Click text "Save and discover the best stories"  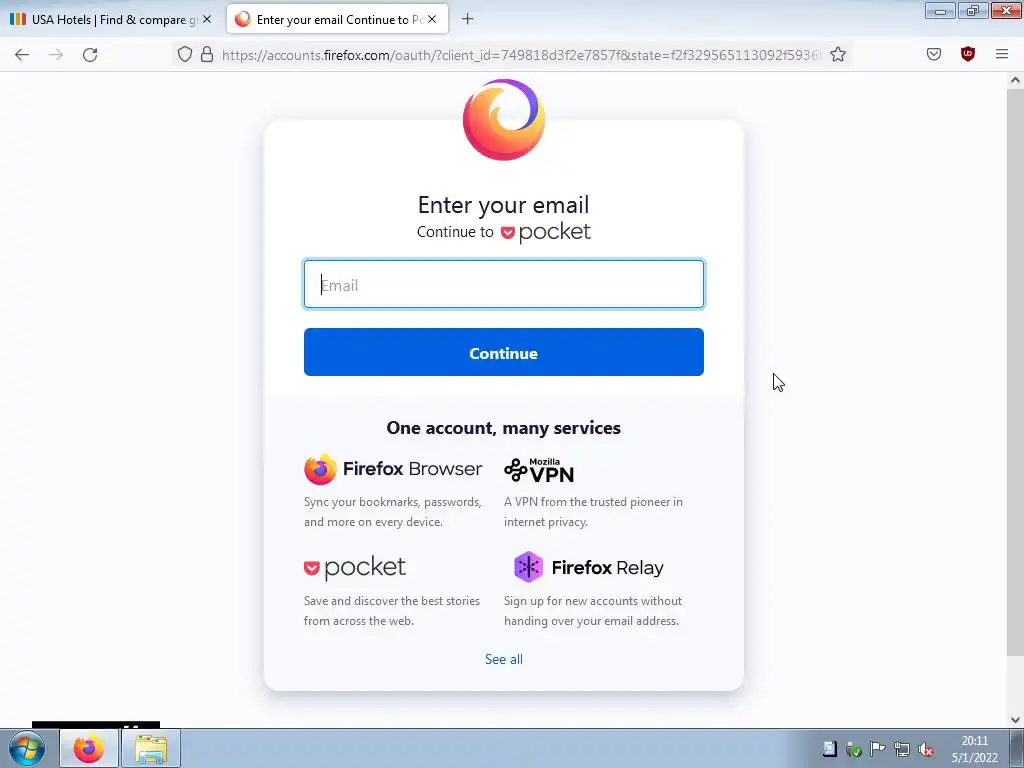392,601
